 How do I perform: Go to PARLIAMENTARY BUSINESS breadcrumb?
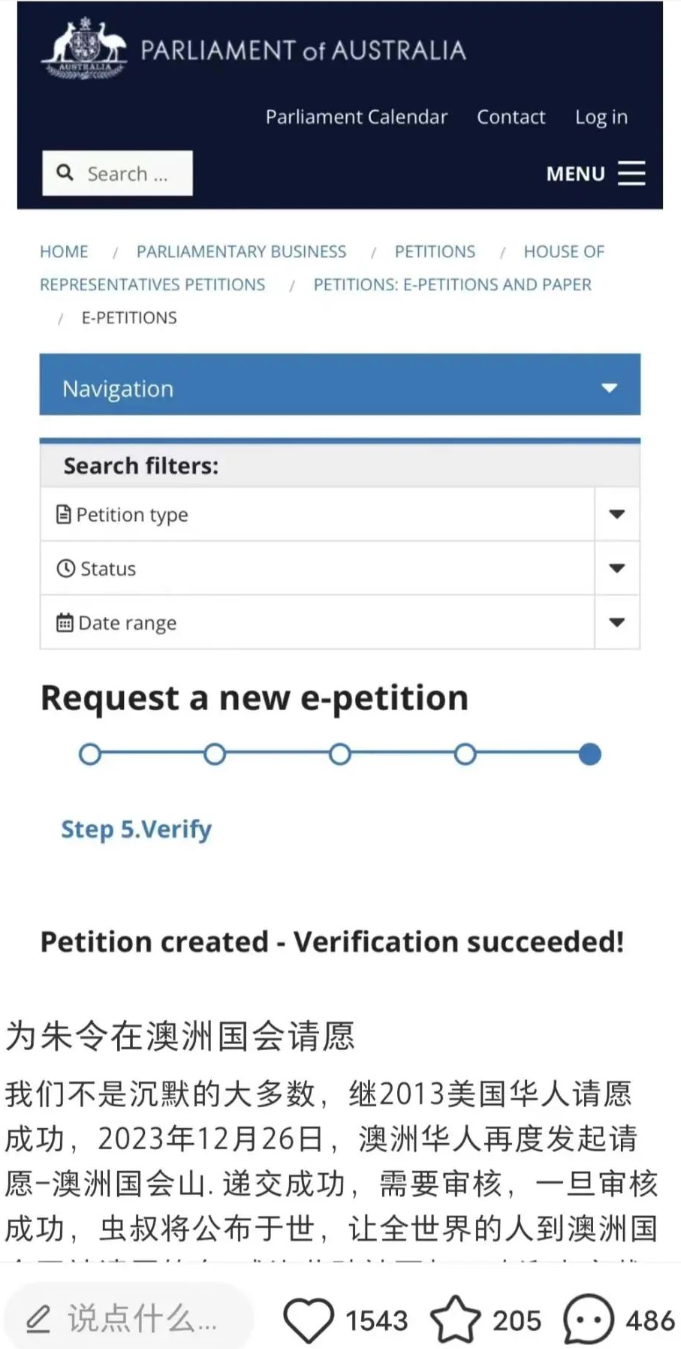pyautogui.click(x=241, y=252)
